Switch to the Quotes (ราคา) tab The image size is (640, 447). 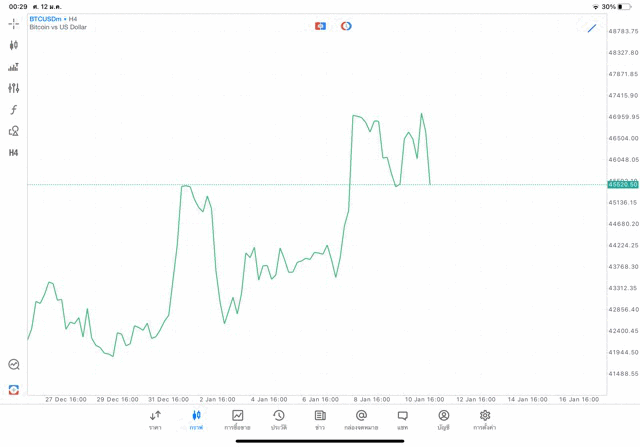[x=155, y=420]
